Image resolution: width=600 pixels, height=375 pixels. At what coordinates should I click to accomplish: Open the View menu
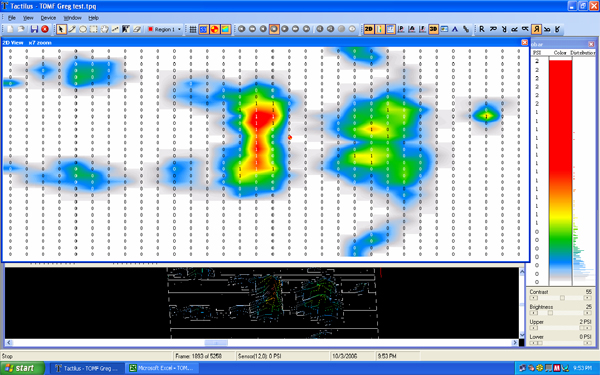(28, 18)
